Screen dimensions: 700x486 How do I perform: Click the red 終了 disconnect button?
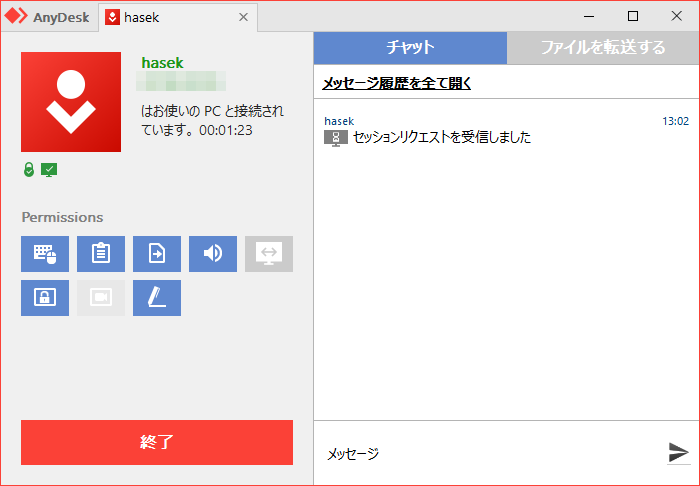click(157, 442)
